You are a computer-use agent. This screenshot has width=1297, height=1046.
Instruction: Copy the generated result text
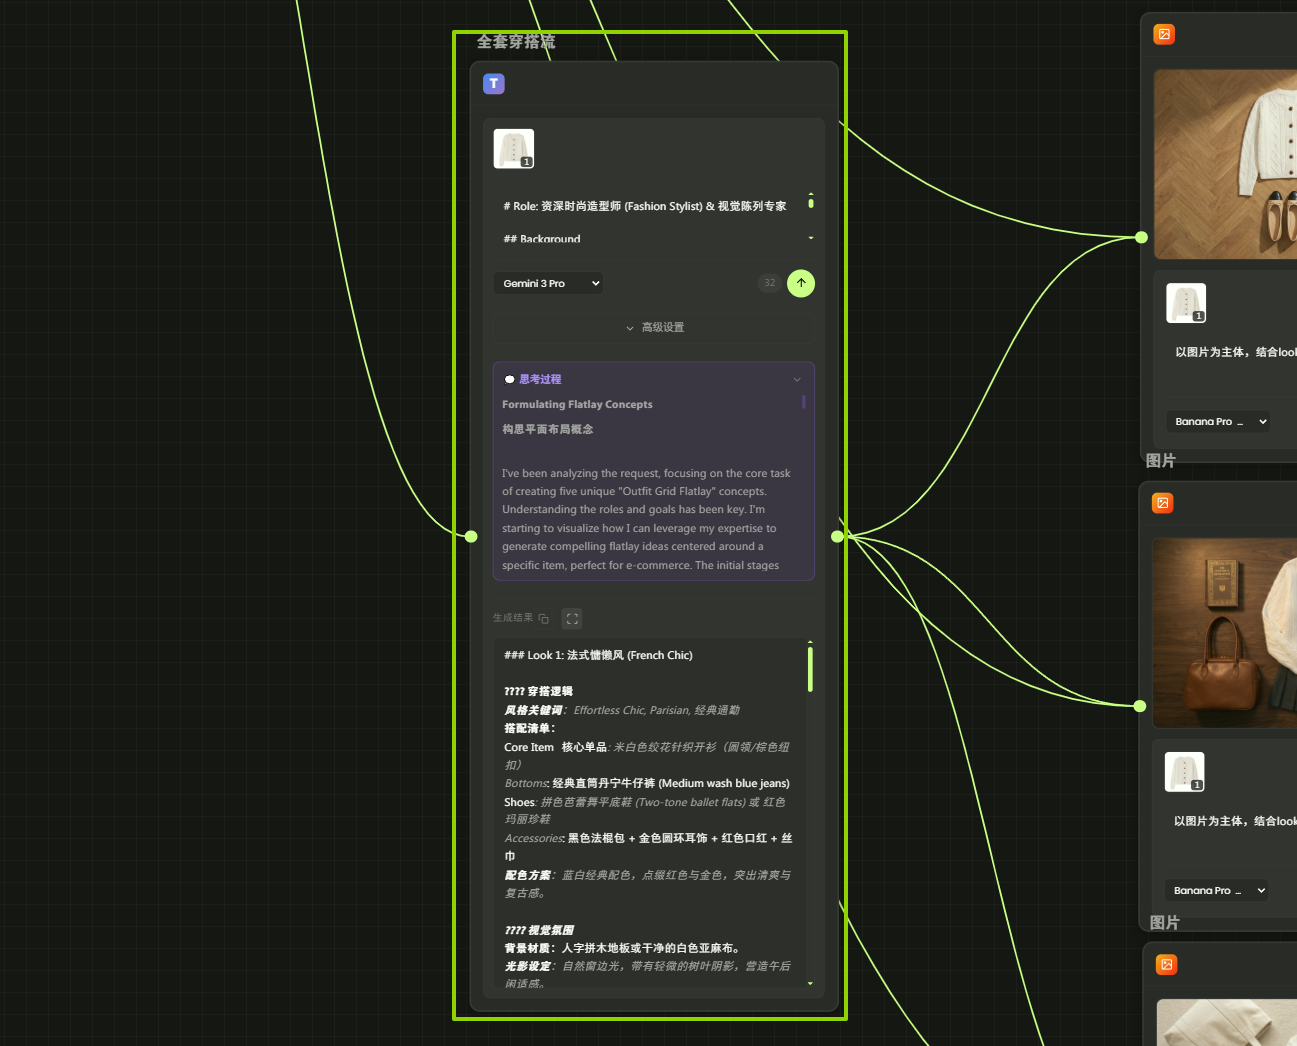tap(543, 619)
